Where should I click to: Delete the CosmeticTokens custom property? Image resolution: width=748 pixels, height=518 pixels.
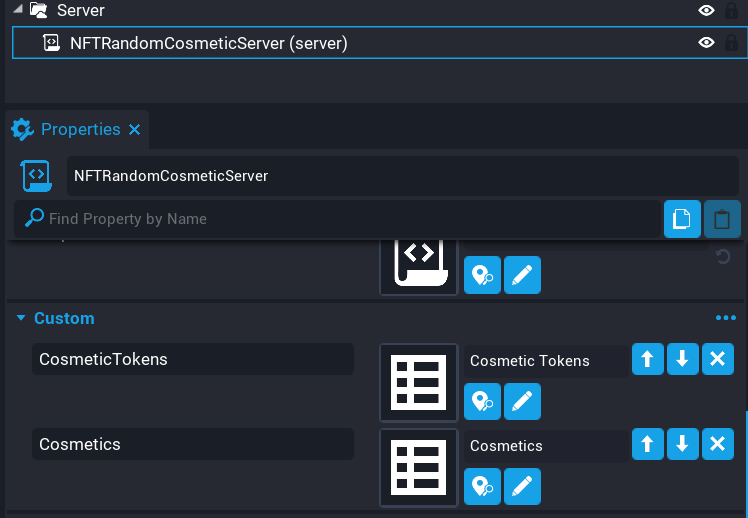717,360
